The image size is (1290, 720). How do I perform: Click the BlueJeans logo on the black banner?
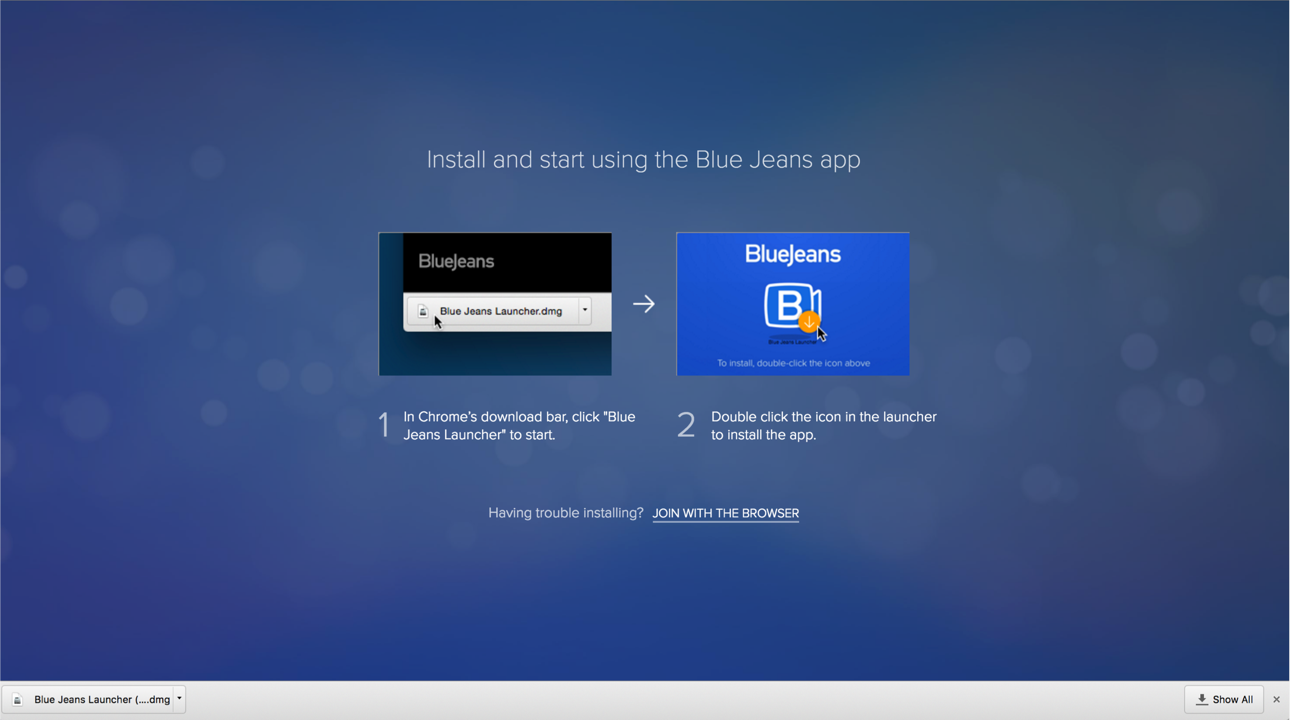[456, 262]
